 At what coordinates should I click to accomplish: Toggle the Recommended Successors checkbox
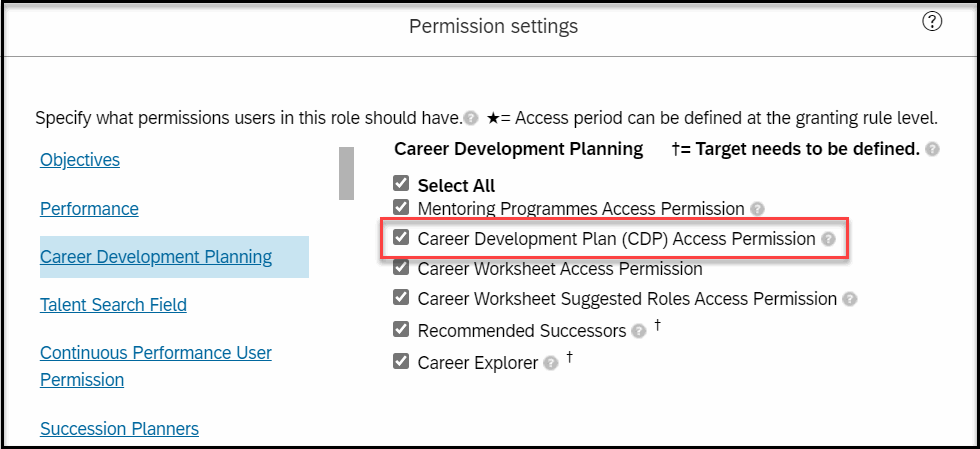(401, 329)
